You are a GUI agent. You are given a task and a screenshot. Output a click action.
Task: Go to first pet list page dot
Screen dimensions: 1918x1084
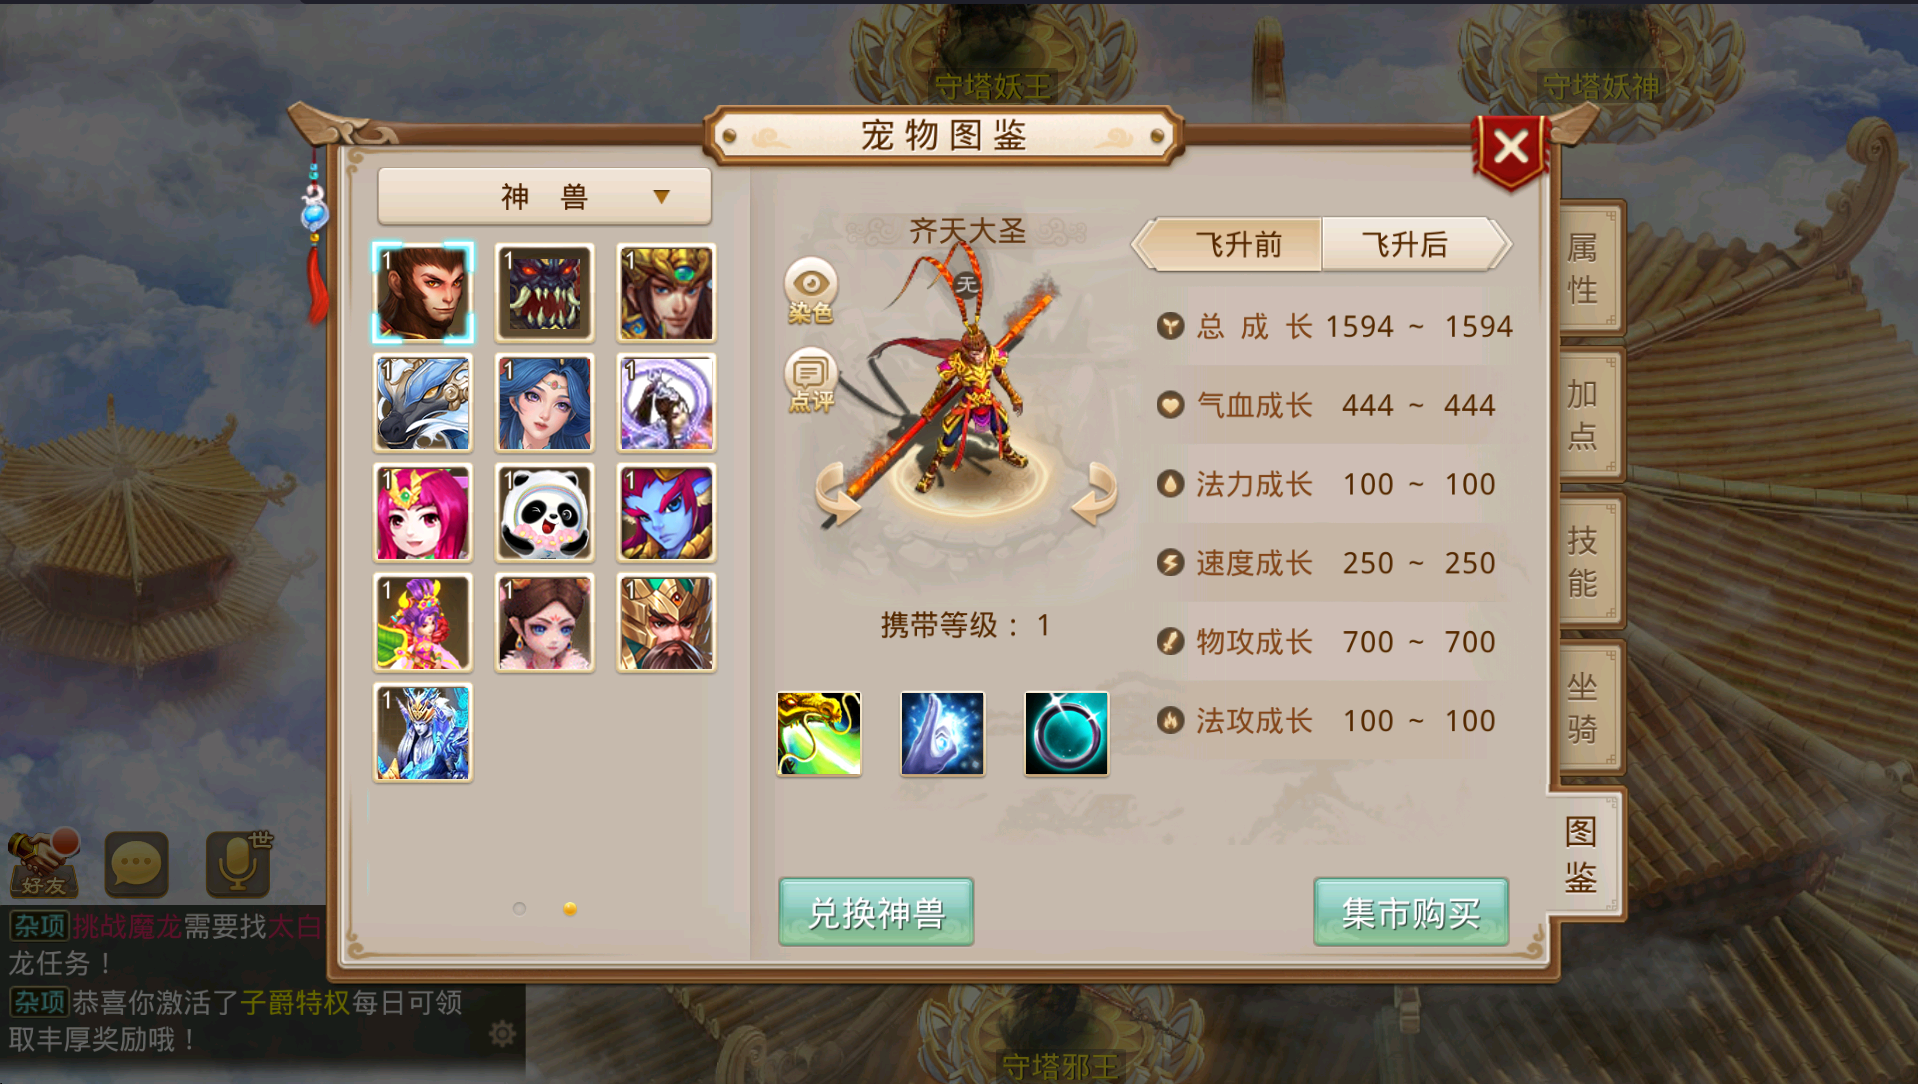519,908
